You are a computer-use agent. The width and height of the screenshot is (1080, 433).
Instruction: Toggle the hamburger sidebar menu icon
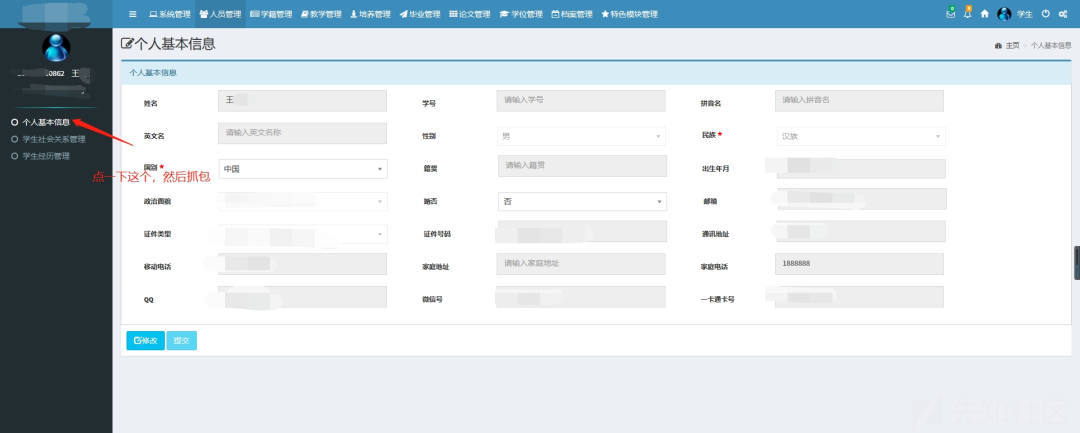pos(132,14)
